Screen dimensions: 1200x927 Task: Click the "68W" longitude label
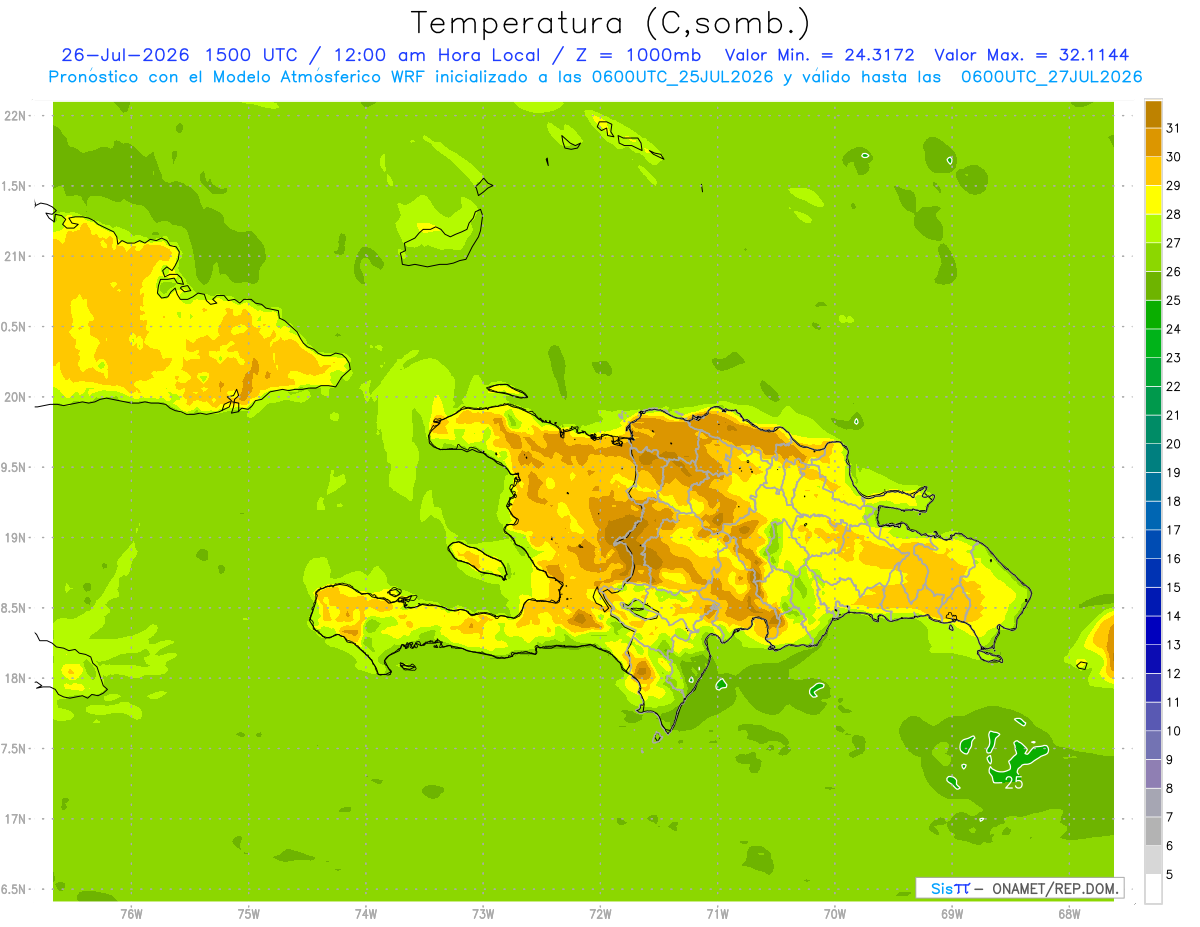1069,913
